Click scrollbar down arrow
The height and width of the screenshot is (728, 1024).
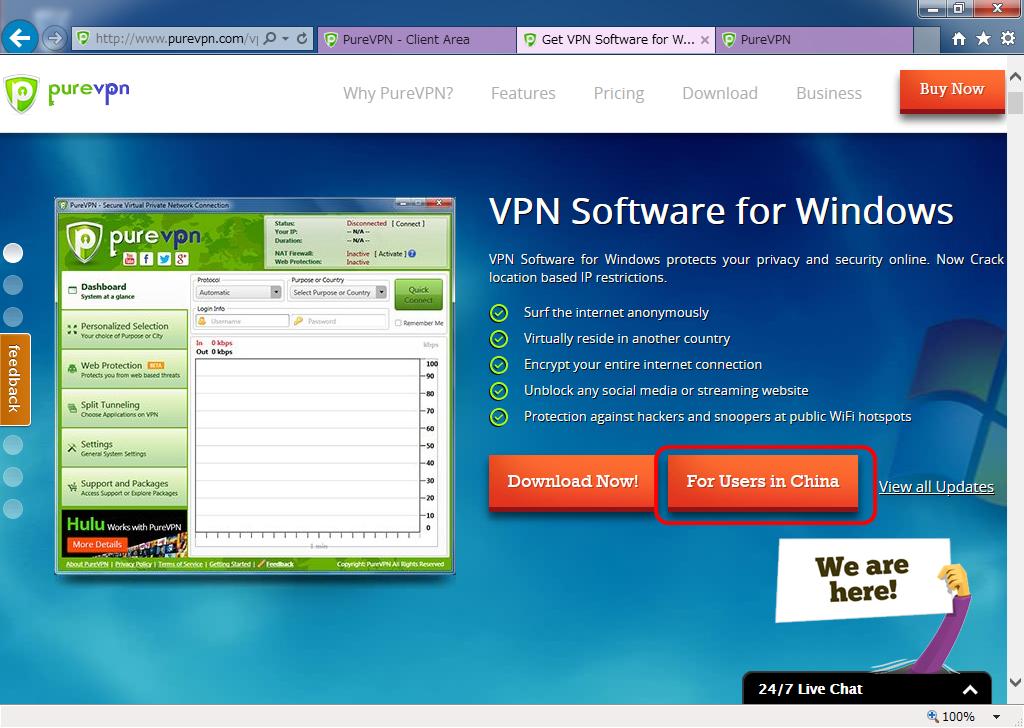[x=1016, y=682]
